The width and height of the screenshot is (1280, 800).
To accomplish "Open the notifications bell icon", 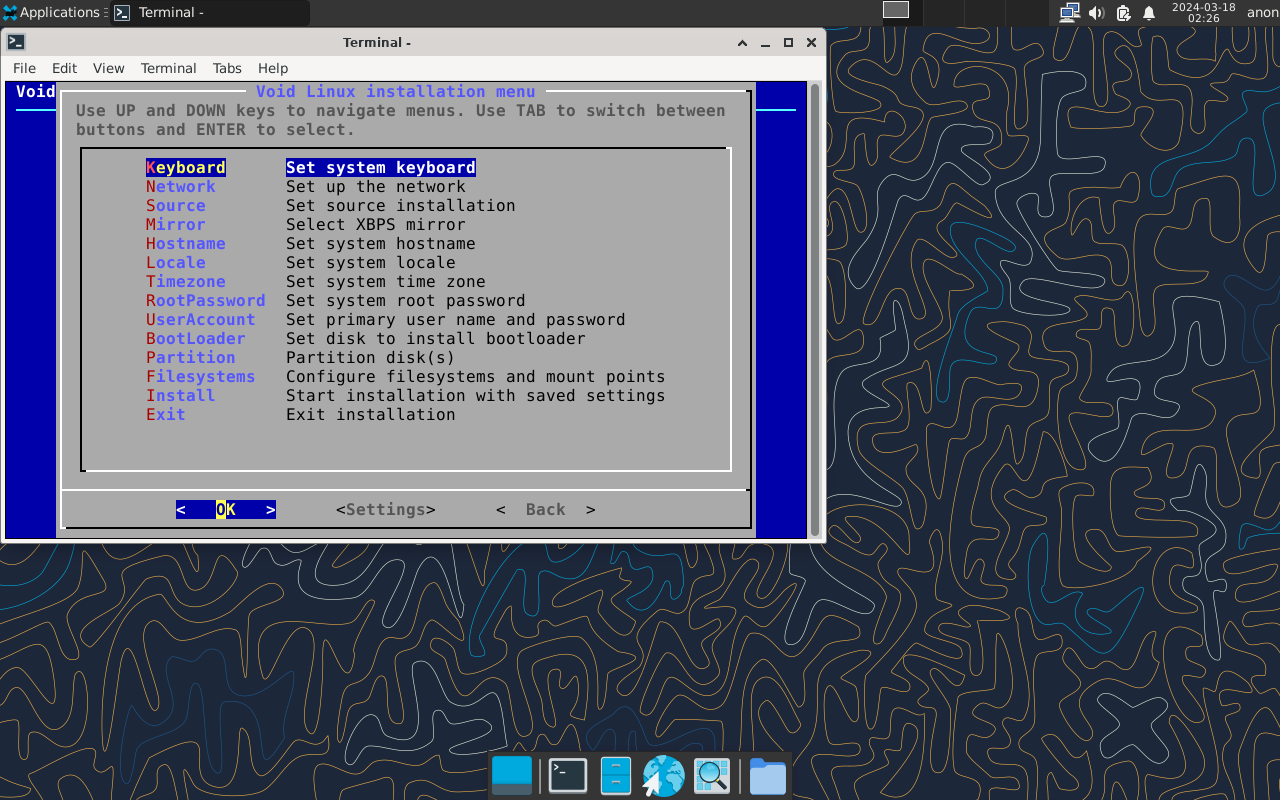I will tap(1149, 13).
